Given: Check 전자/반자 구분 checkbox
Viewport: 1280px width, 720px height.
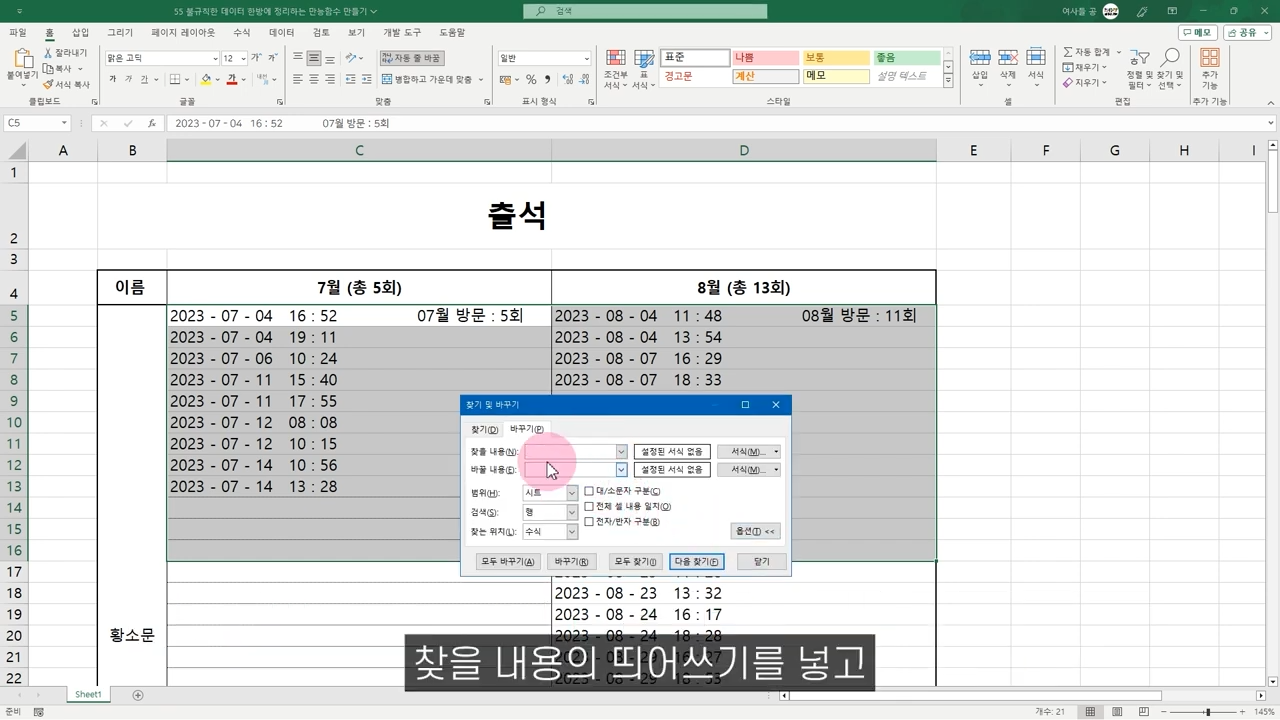Looking at the screenshot, I should click(589, 522).
